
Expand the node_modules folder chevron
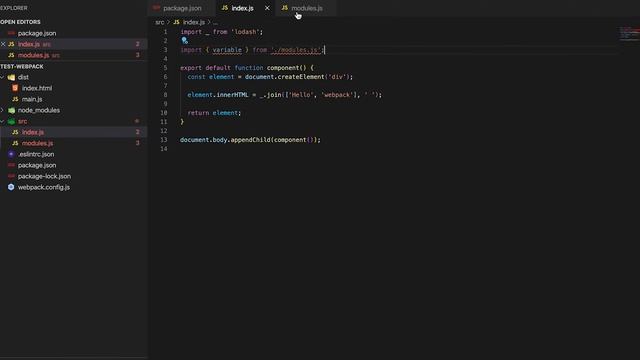[x=2, y=110]
